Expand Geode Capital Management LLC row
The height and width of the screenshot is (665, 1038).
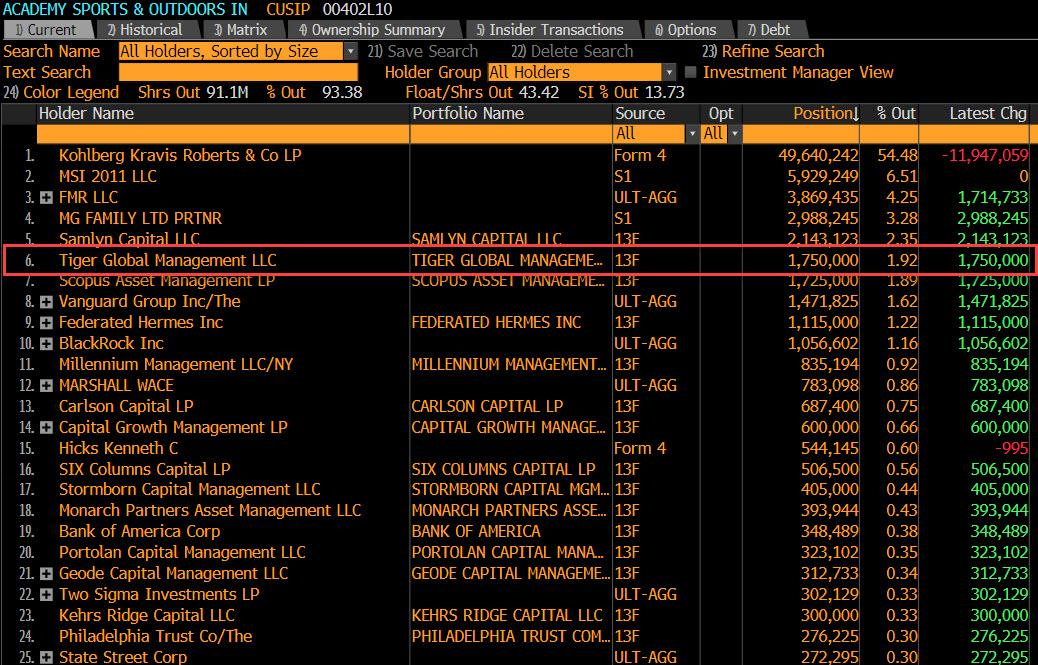pyautogui.click(x=46, y=574)
